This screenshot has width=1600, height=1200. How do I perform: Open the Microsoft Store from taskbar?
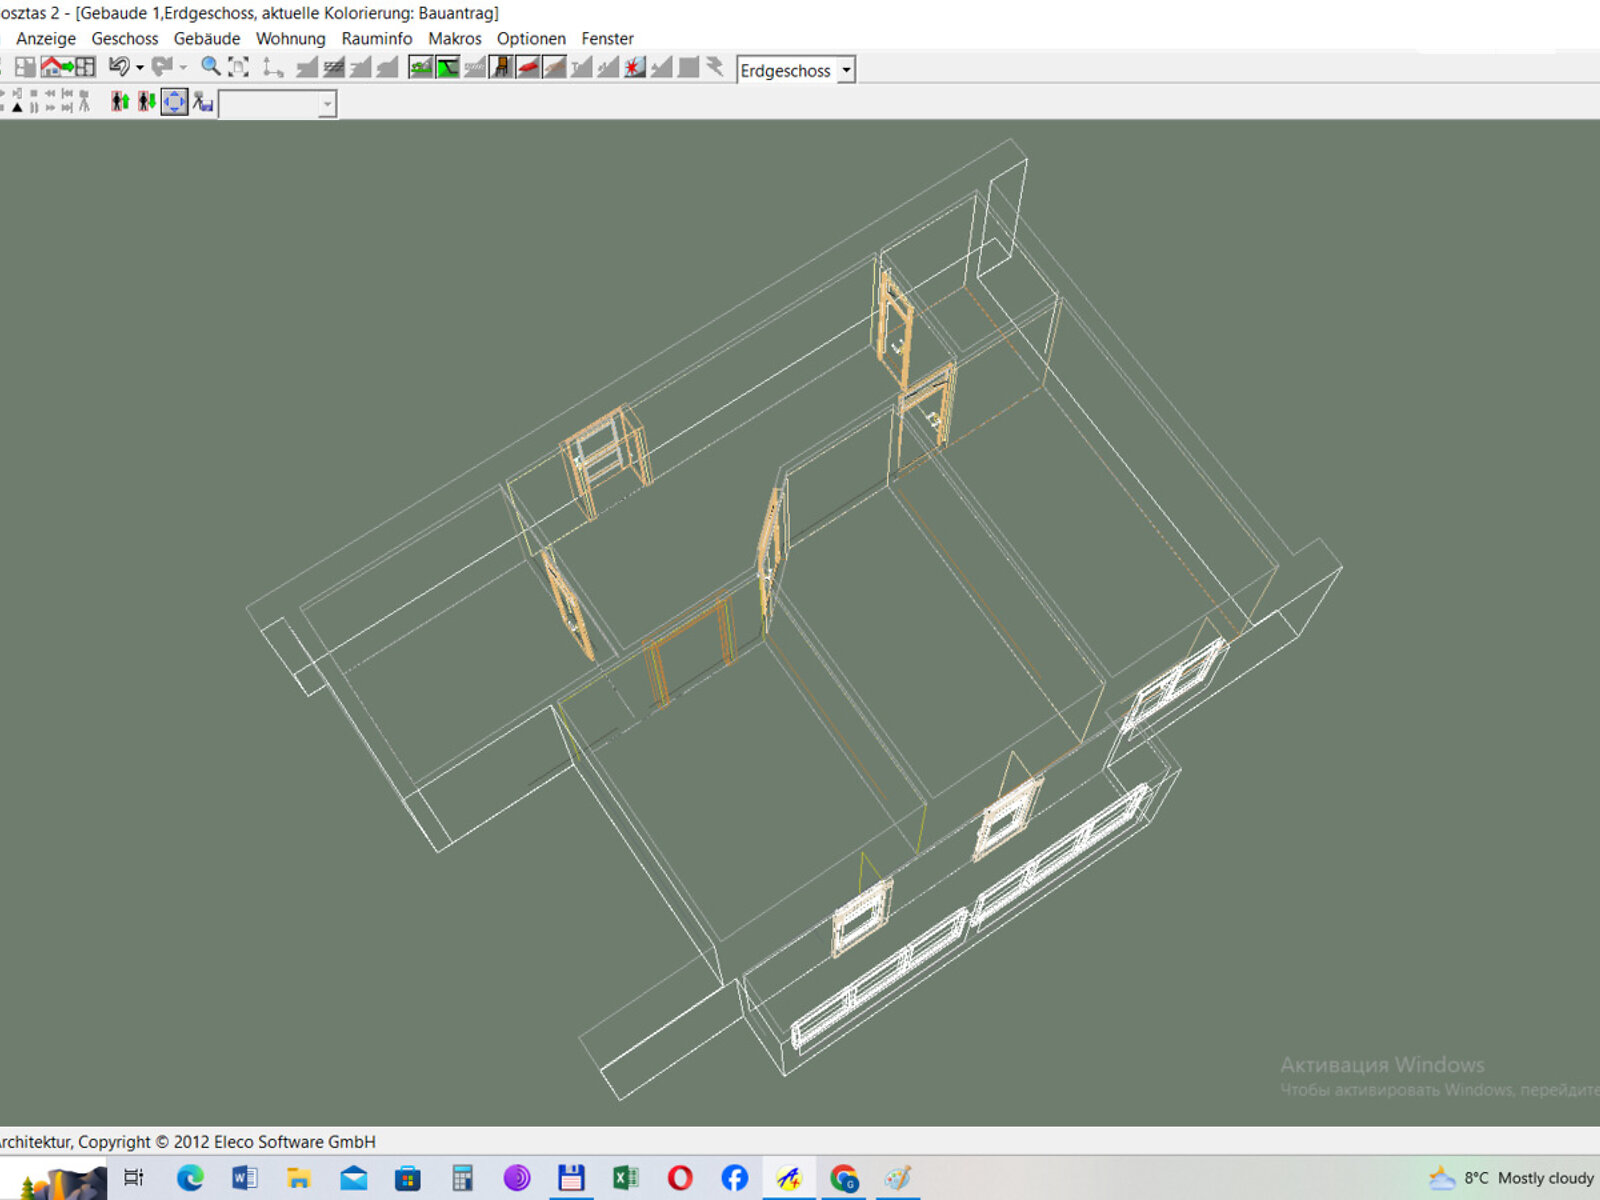point(407,1178)
